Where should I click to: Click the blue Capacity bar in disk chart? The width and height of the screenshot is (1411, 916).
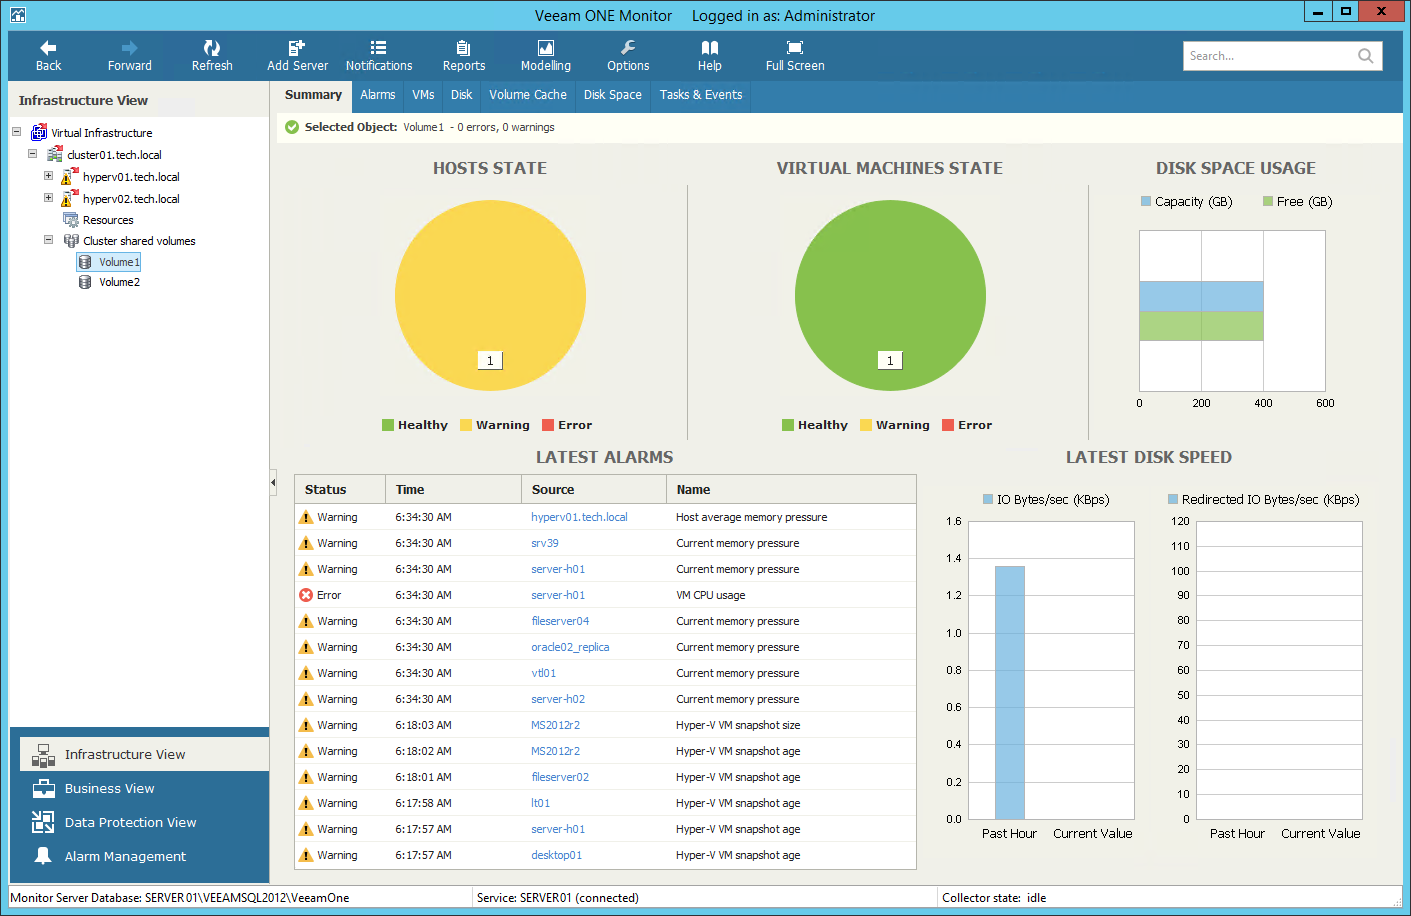pyautogui.click(x=1201, y=296)
